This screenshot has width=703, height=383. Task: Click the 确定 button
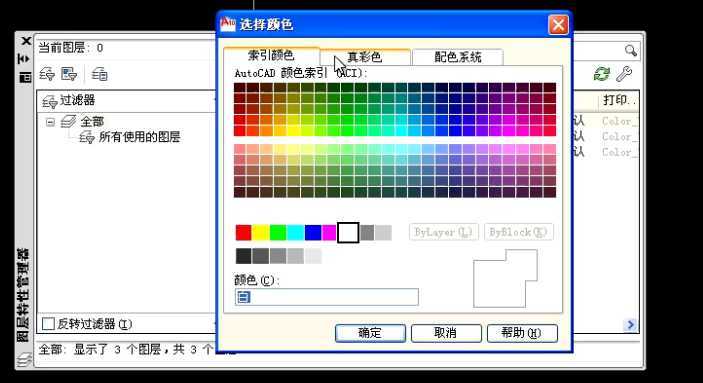[370, 333]
